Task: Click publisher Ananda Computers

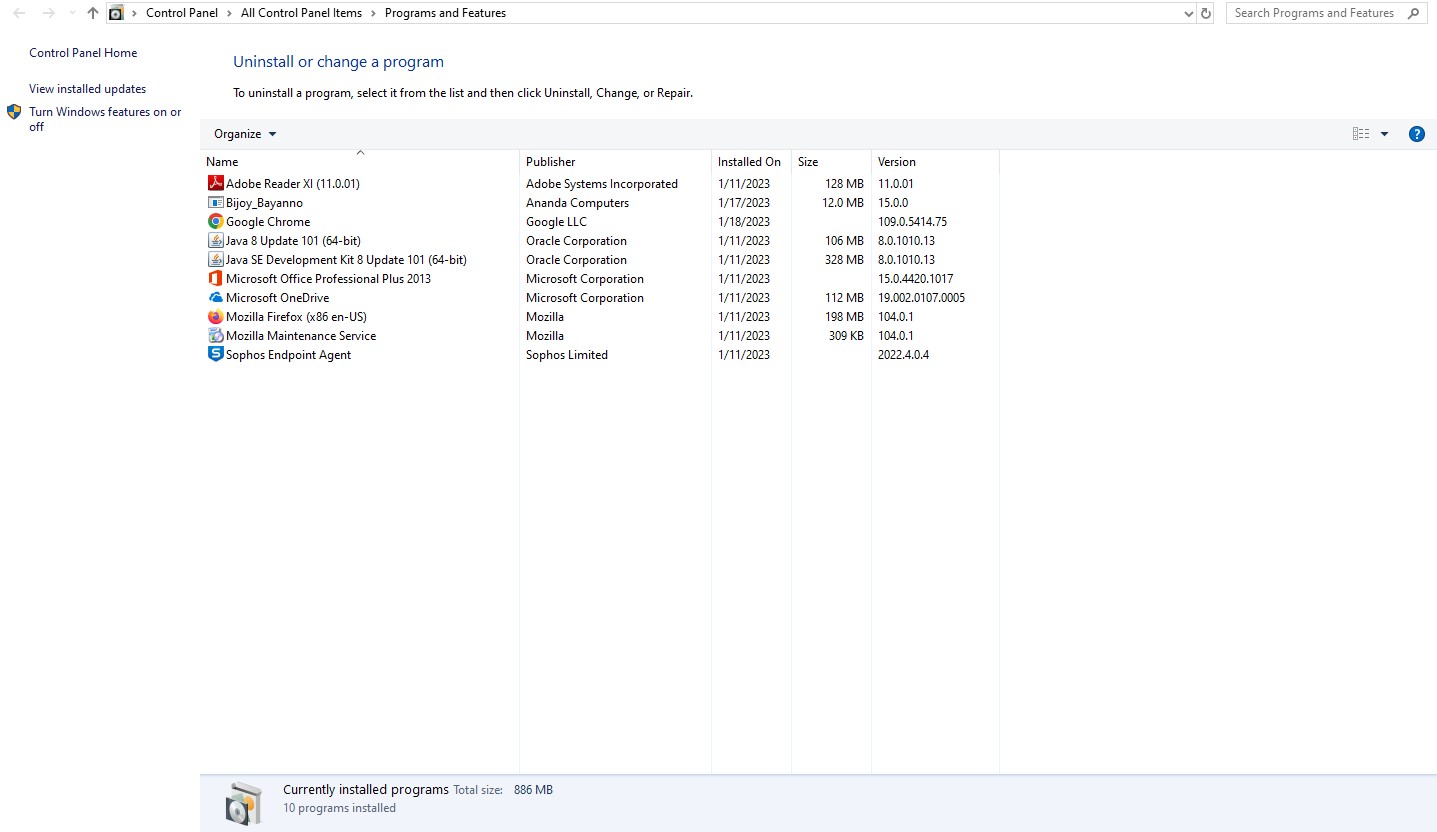Action: coord(577,202)
